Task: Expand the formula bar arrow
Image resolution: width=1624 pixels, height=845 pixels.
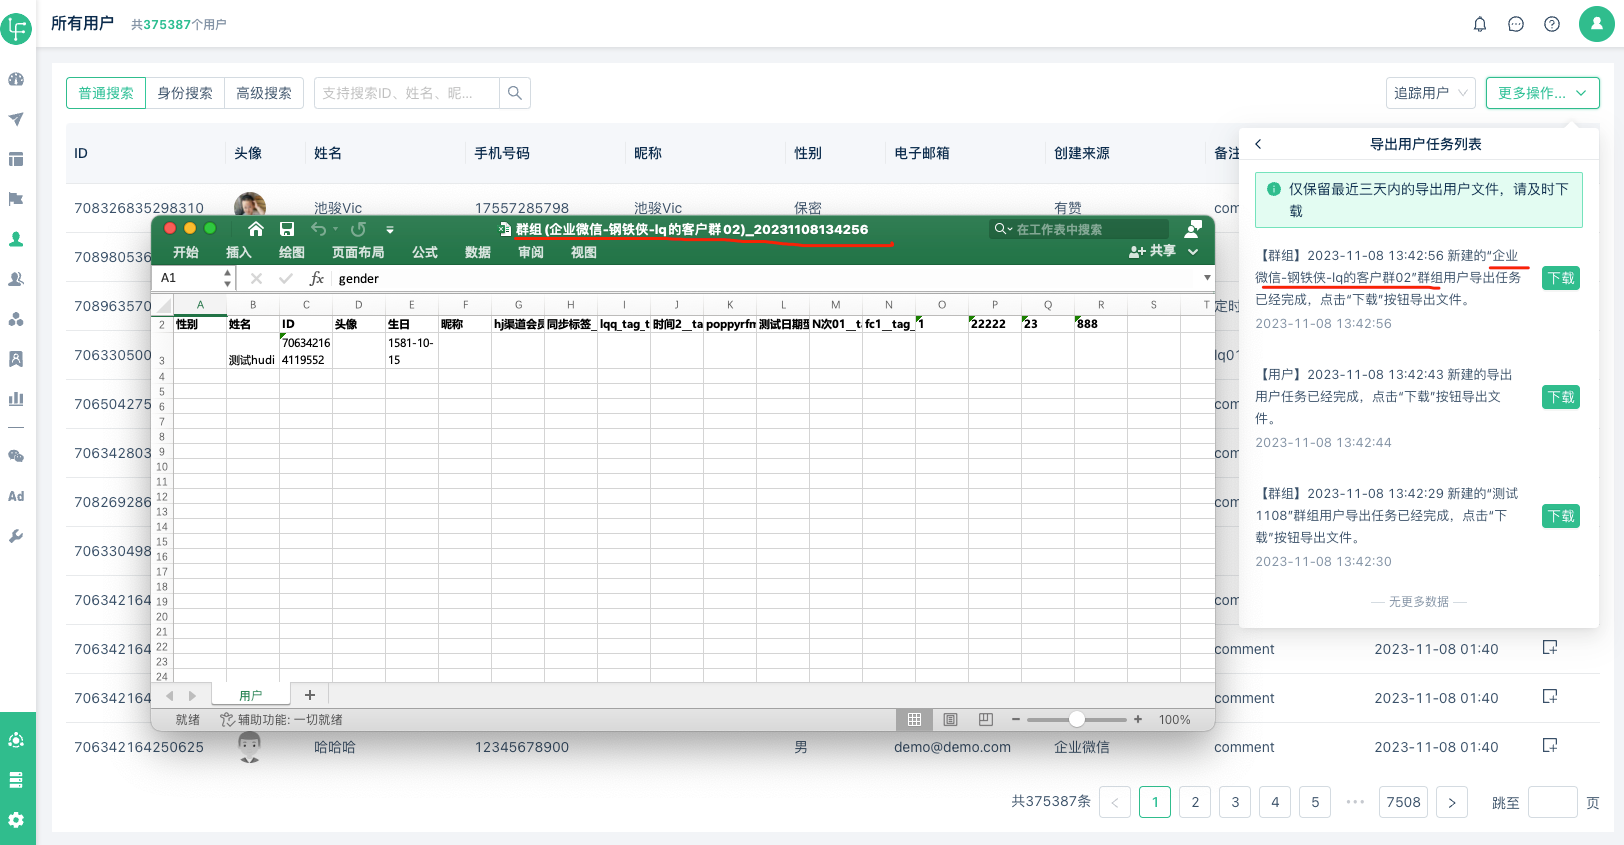Action: (x=1207, y=278)
